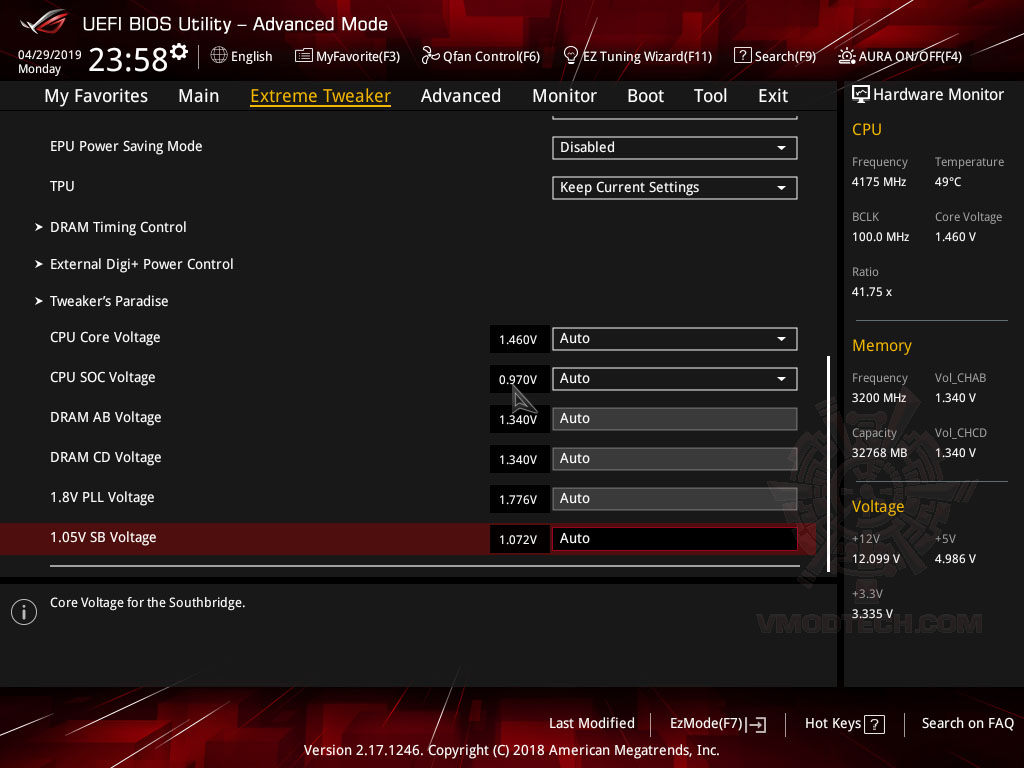Toggle AURA ON/OFF(F4)
The image size is (1024, 768).
click(910, 56)
